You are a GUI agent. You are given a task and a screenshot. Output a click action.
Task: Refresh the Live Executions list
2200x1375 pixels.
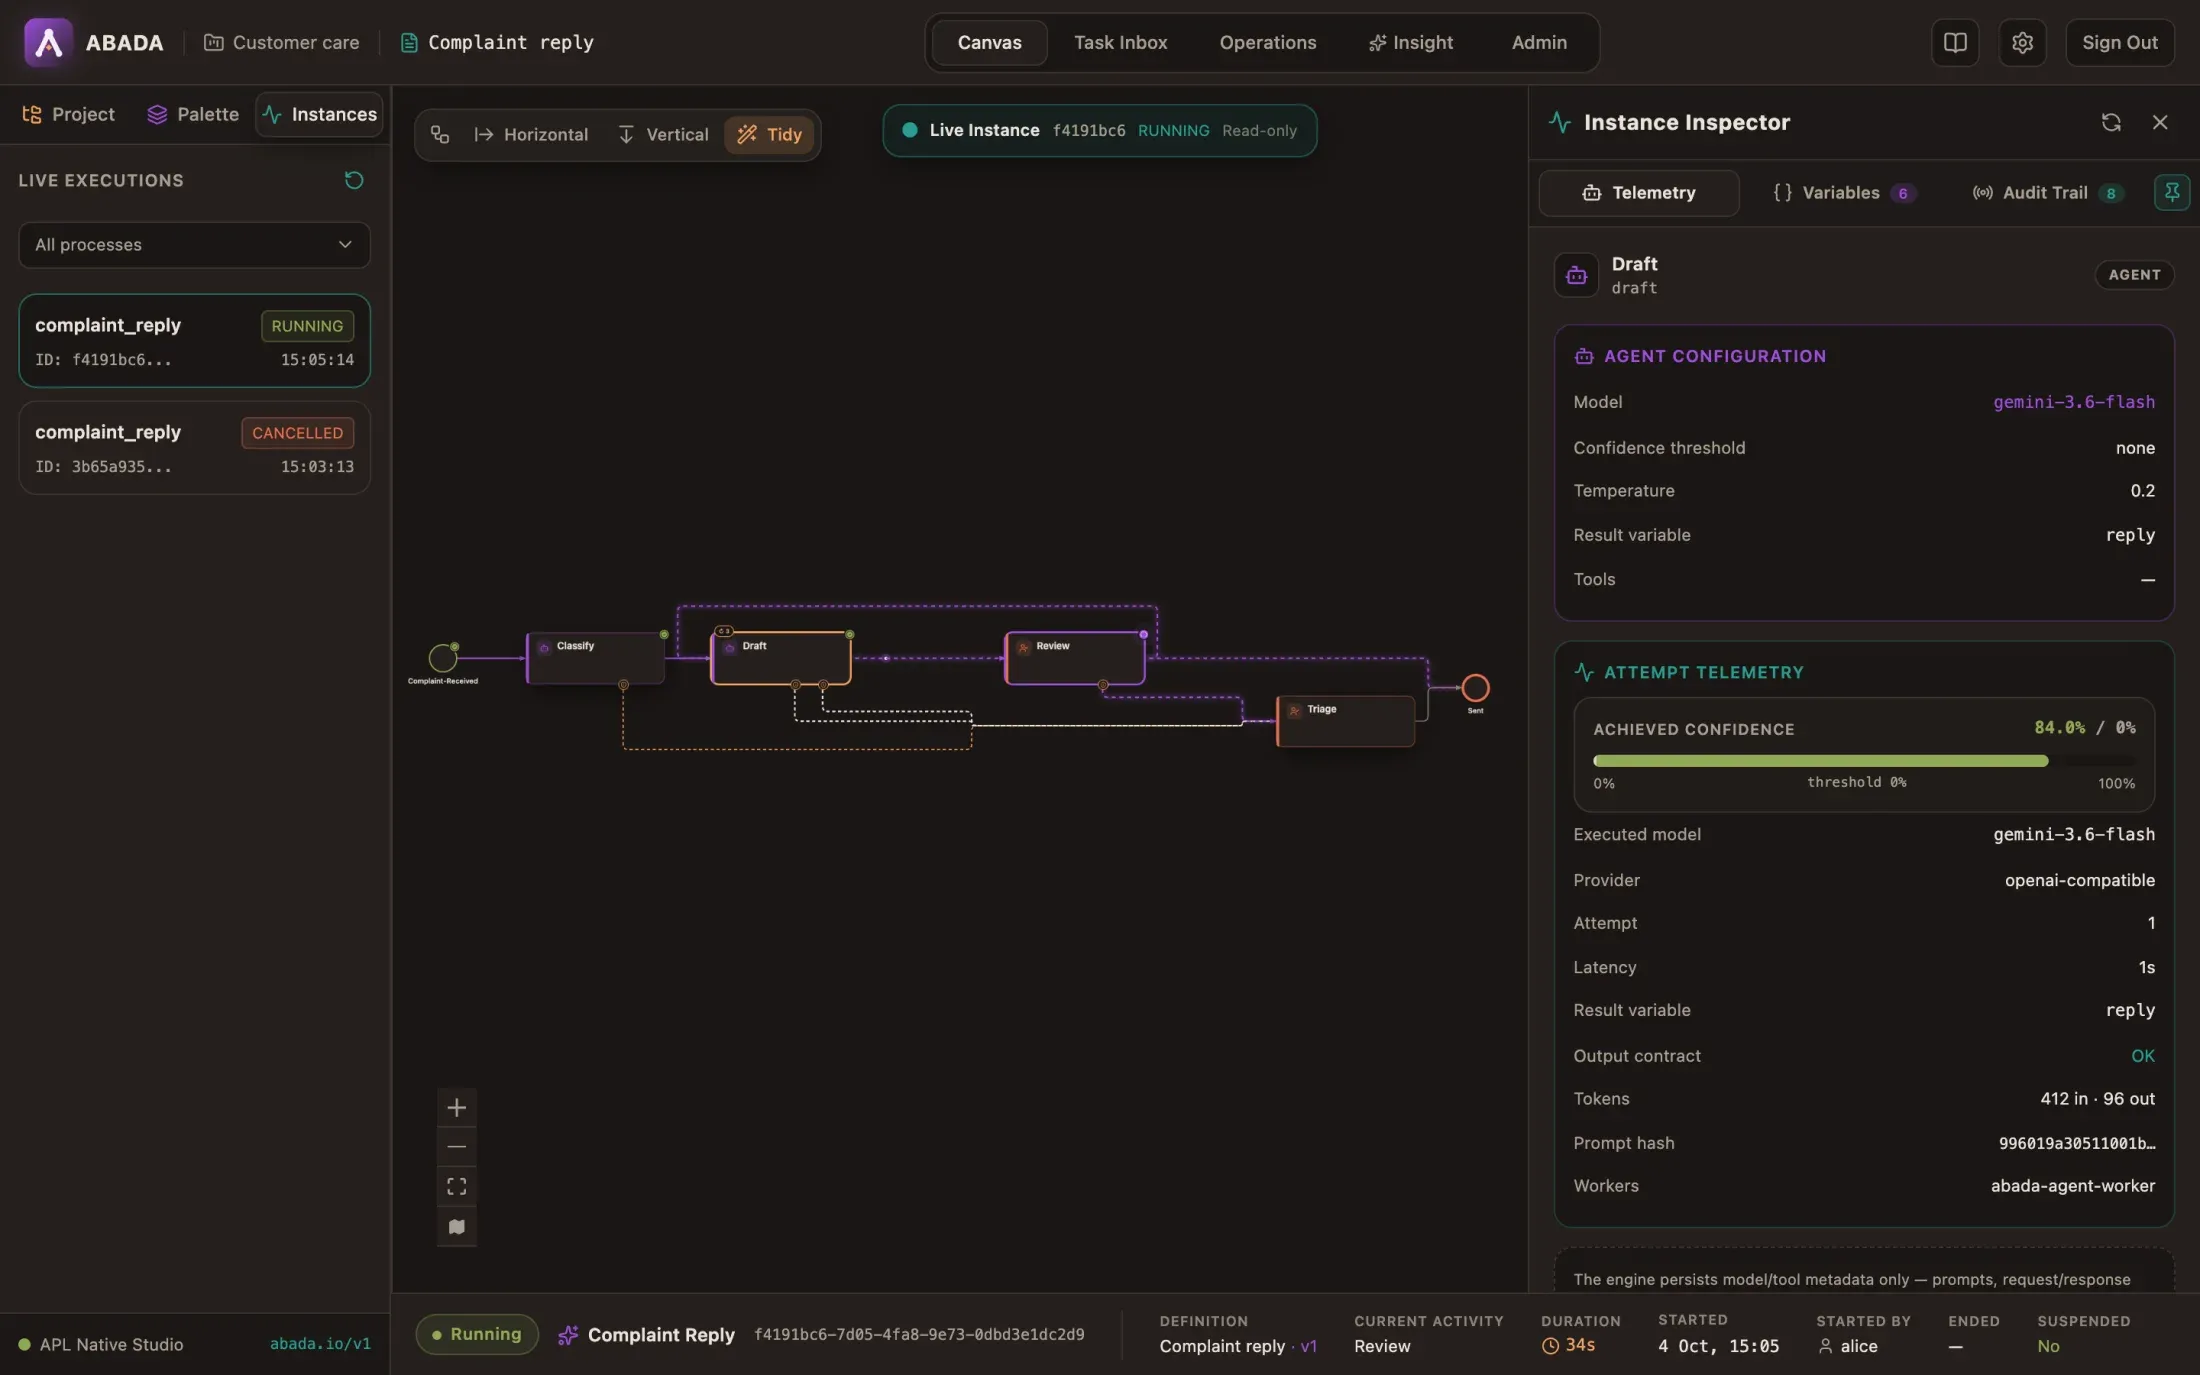click(x=354, y=180)
